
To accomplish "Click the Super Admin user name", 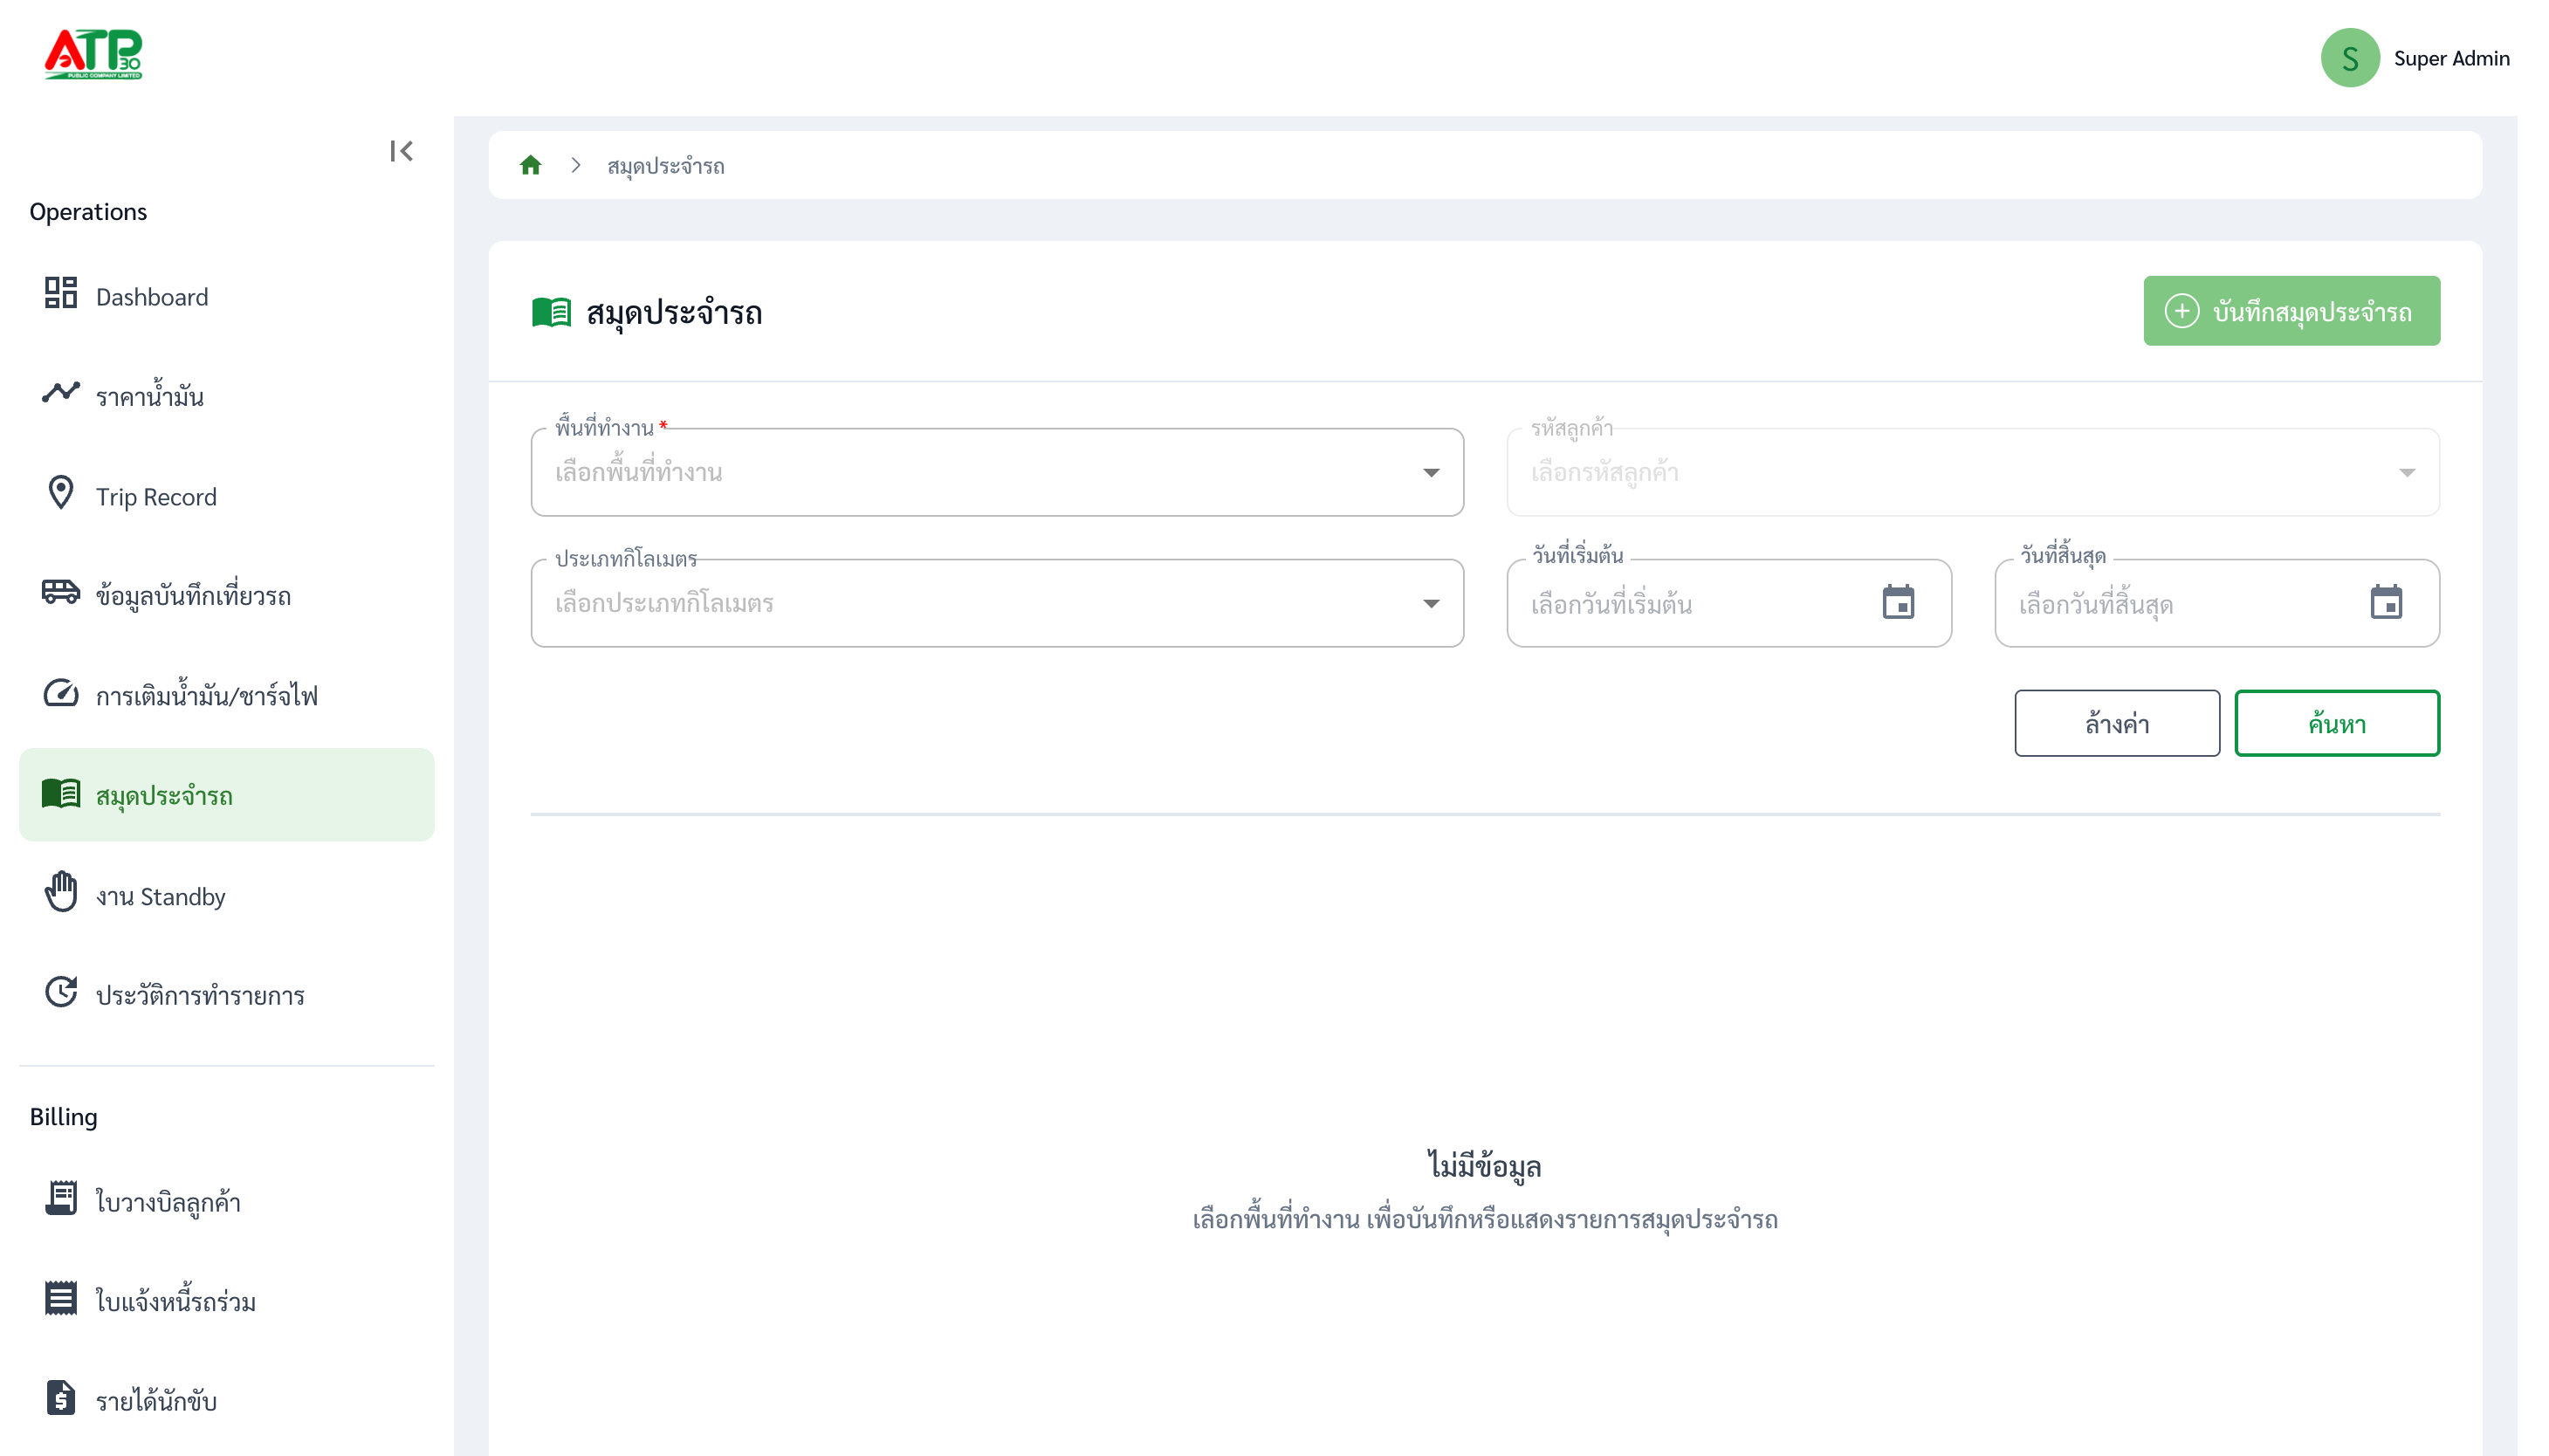I will click(x=2451, y=58).
